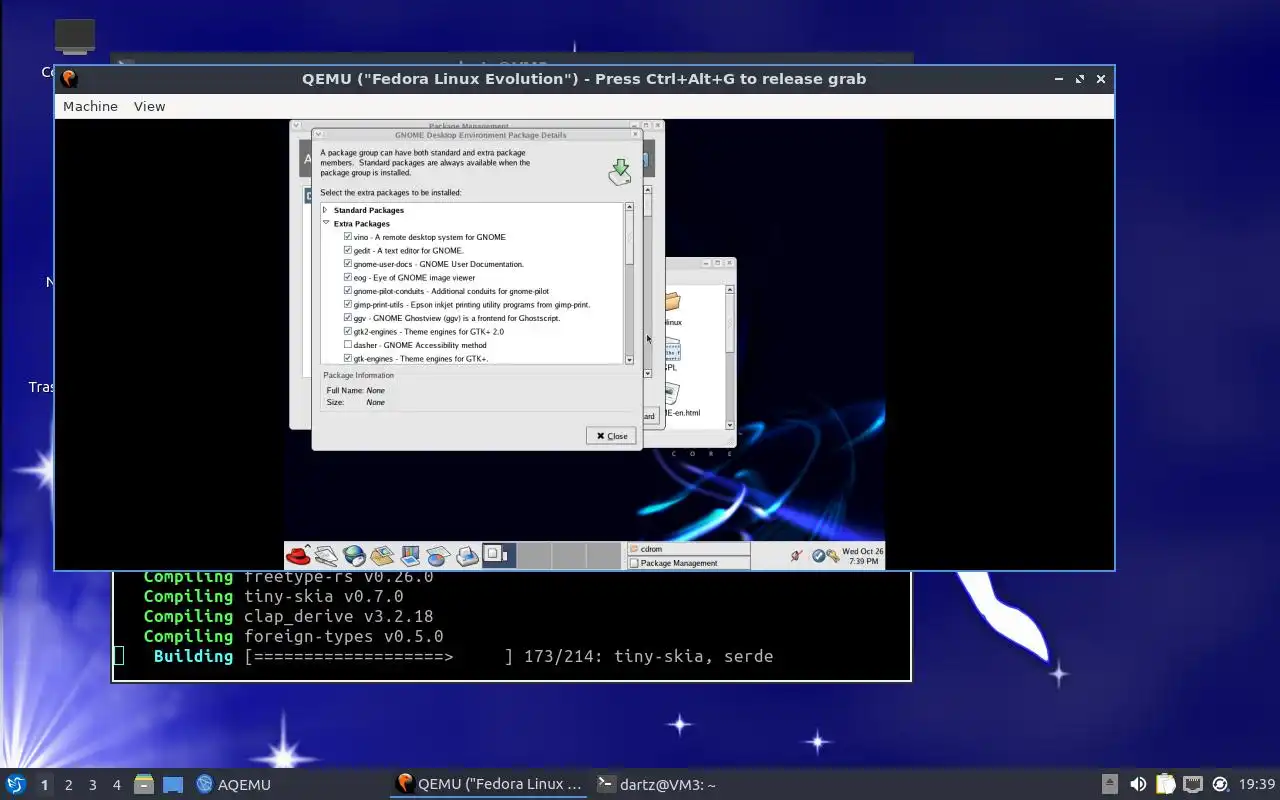Click the update icon next to clock

[x=1220, y=784]
